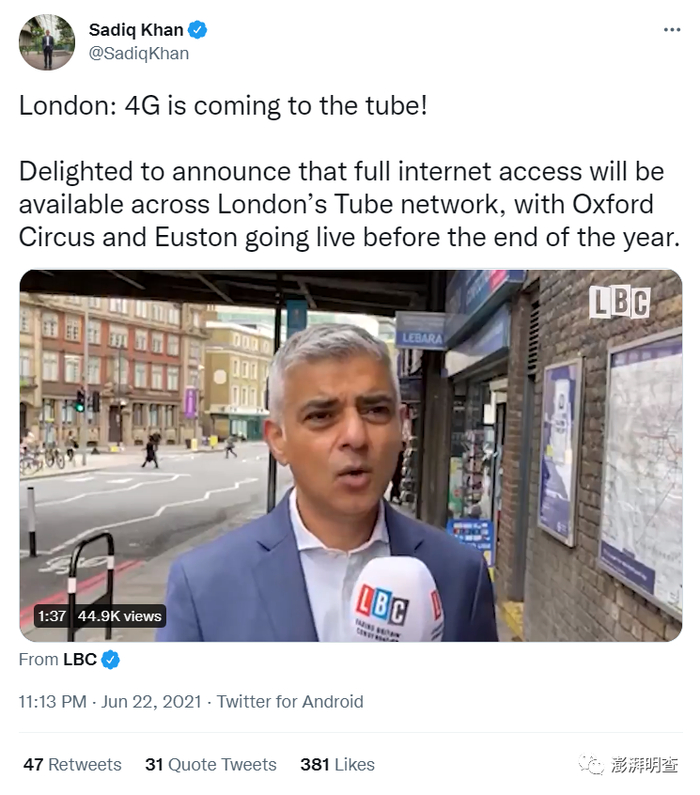Click the LBC logo watermark in video
700x795 pixels.
(x=619, y=302)
